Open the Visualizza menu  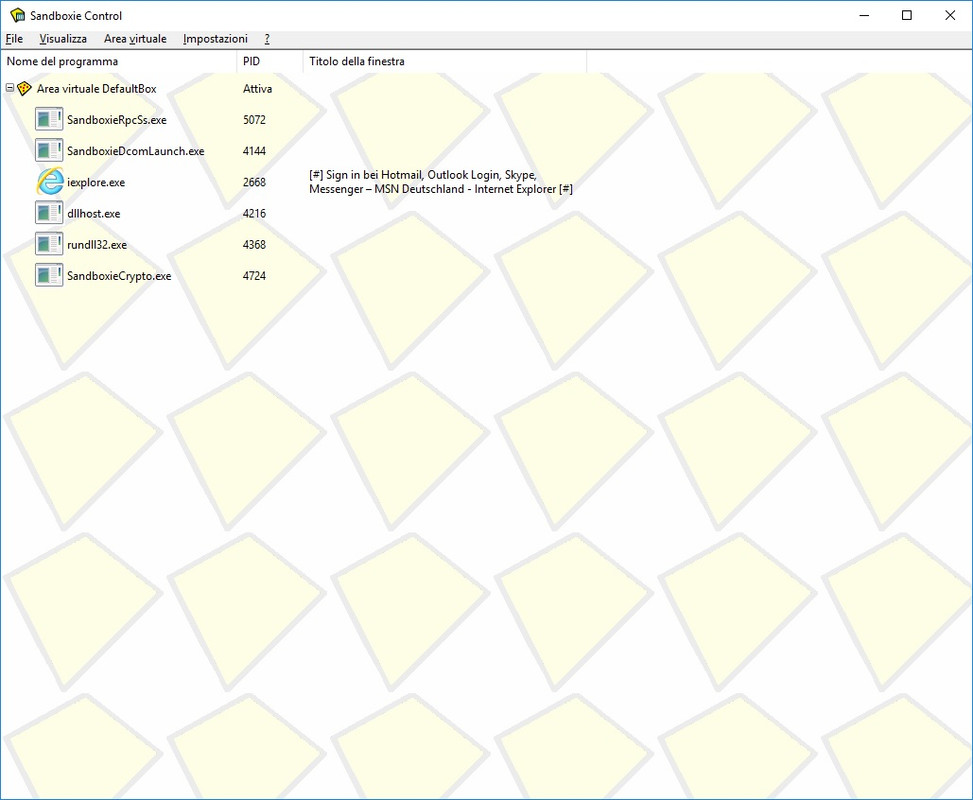pyautogui.click(x=63, y=39)
